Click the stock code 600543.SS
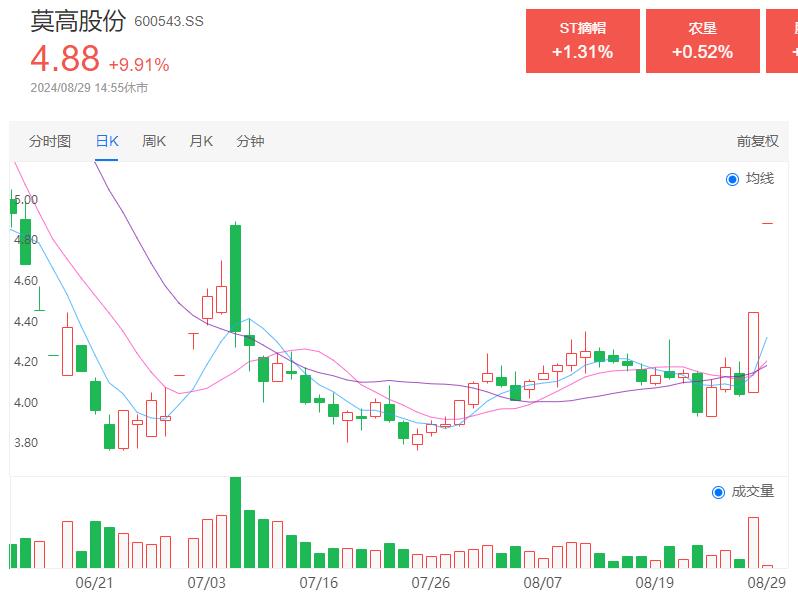798x597 pixels. pos(168,21)
